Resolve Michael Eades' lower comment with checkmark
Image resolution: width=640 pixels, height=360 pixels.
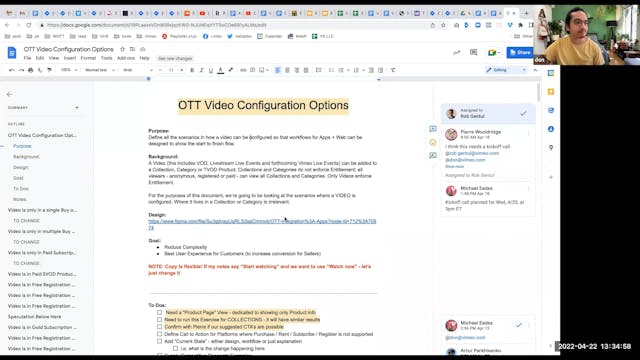518,325
